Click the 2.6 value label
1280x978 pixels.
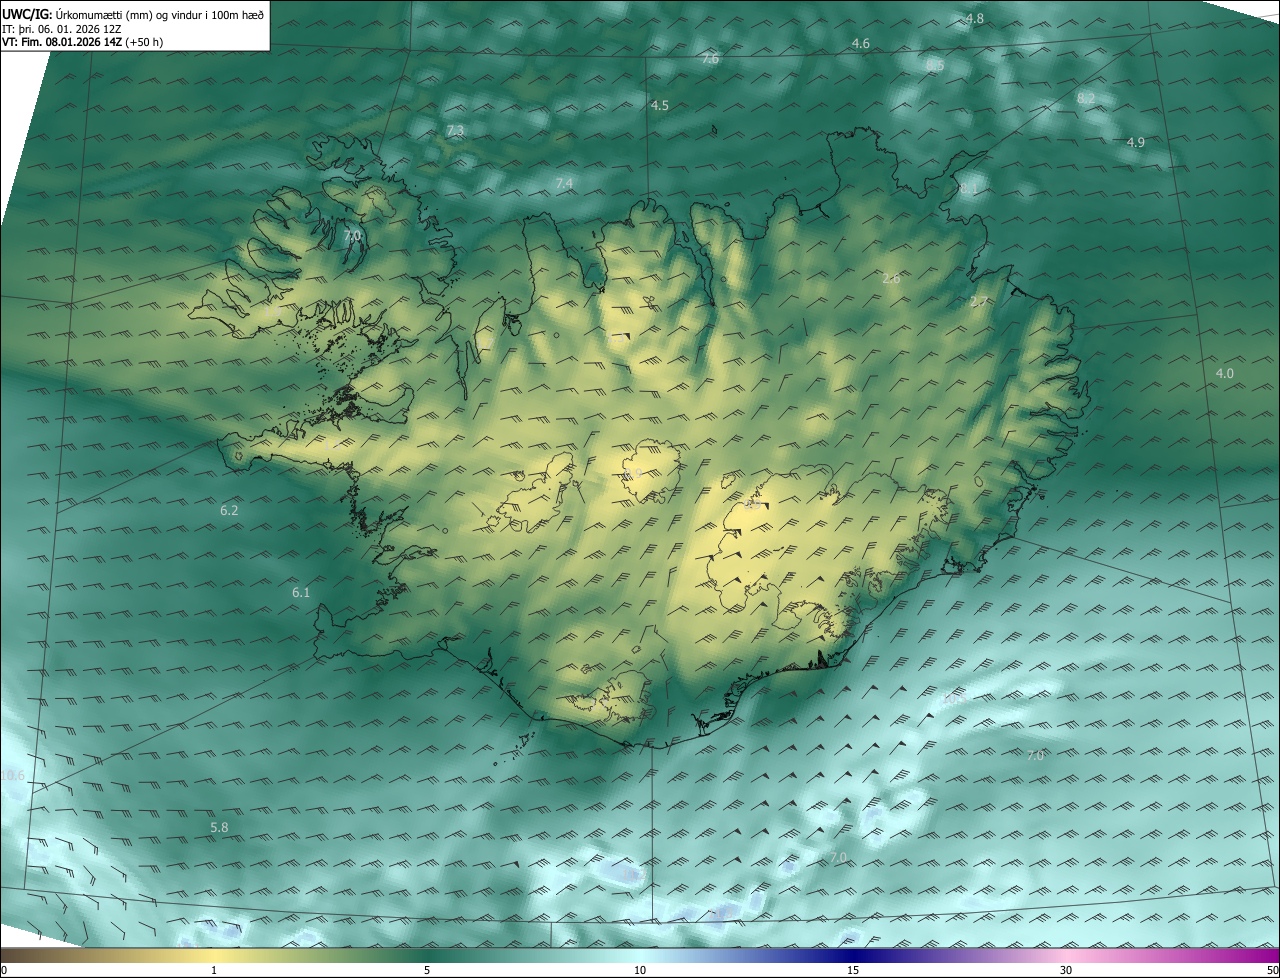[x=891, y=279]
